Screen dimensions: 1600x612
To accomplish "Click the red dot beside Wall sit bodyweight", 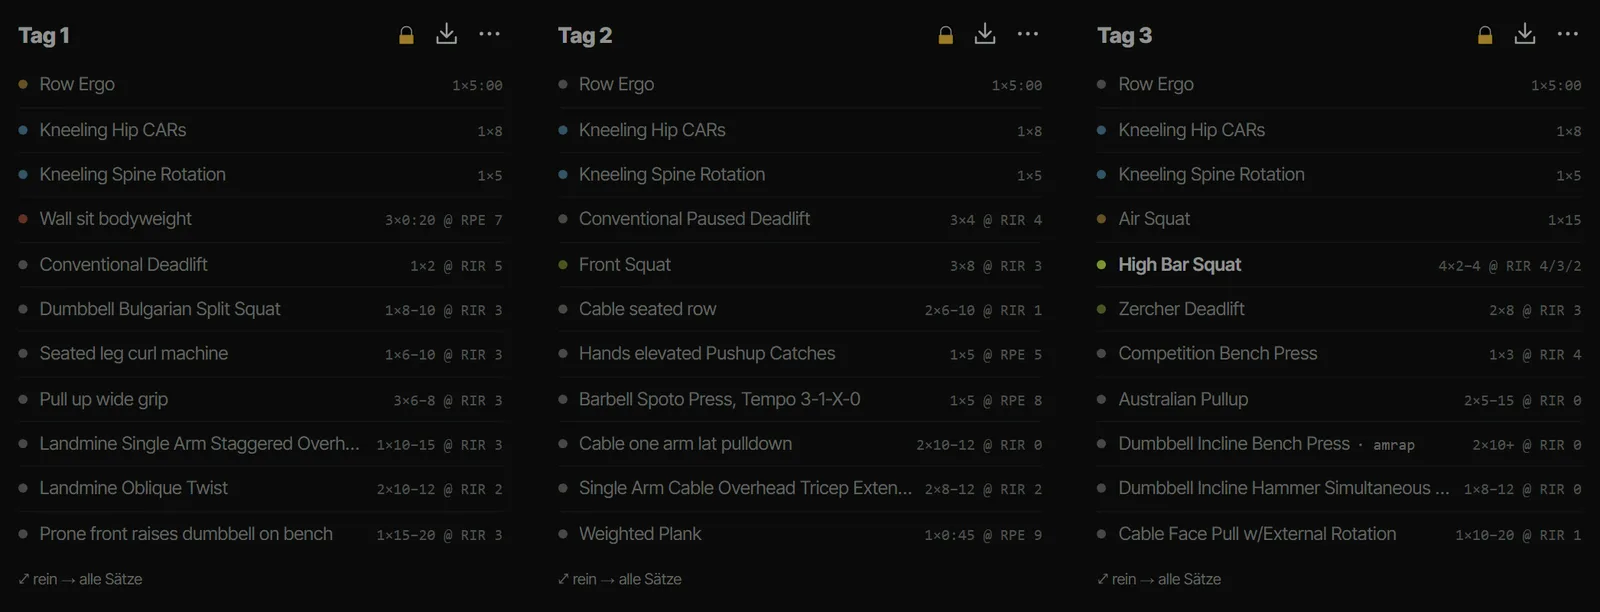I will [23, 219].
